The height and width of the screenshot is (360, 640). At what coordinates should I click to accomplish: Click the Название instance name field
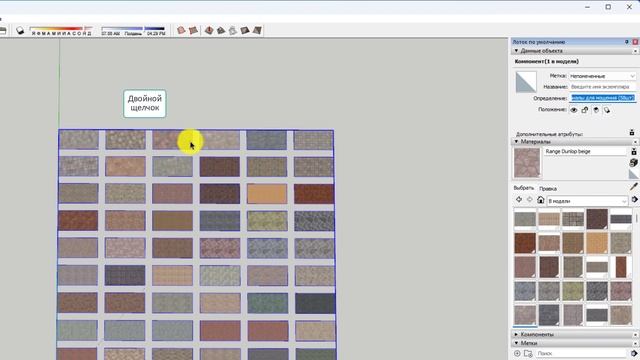[x=602, y=87]
